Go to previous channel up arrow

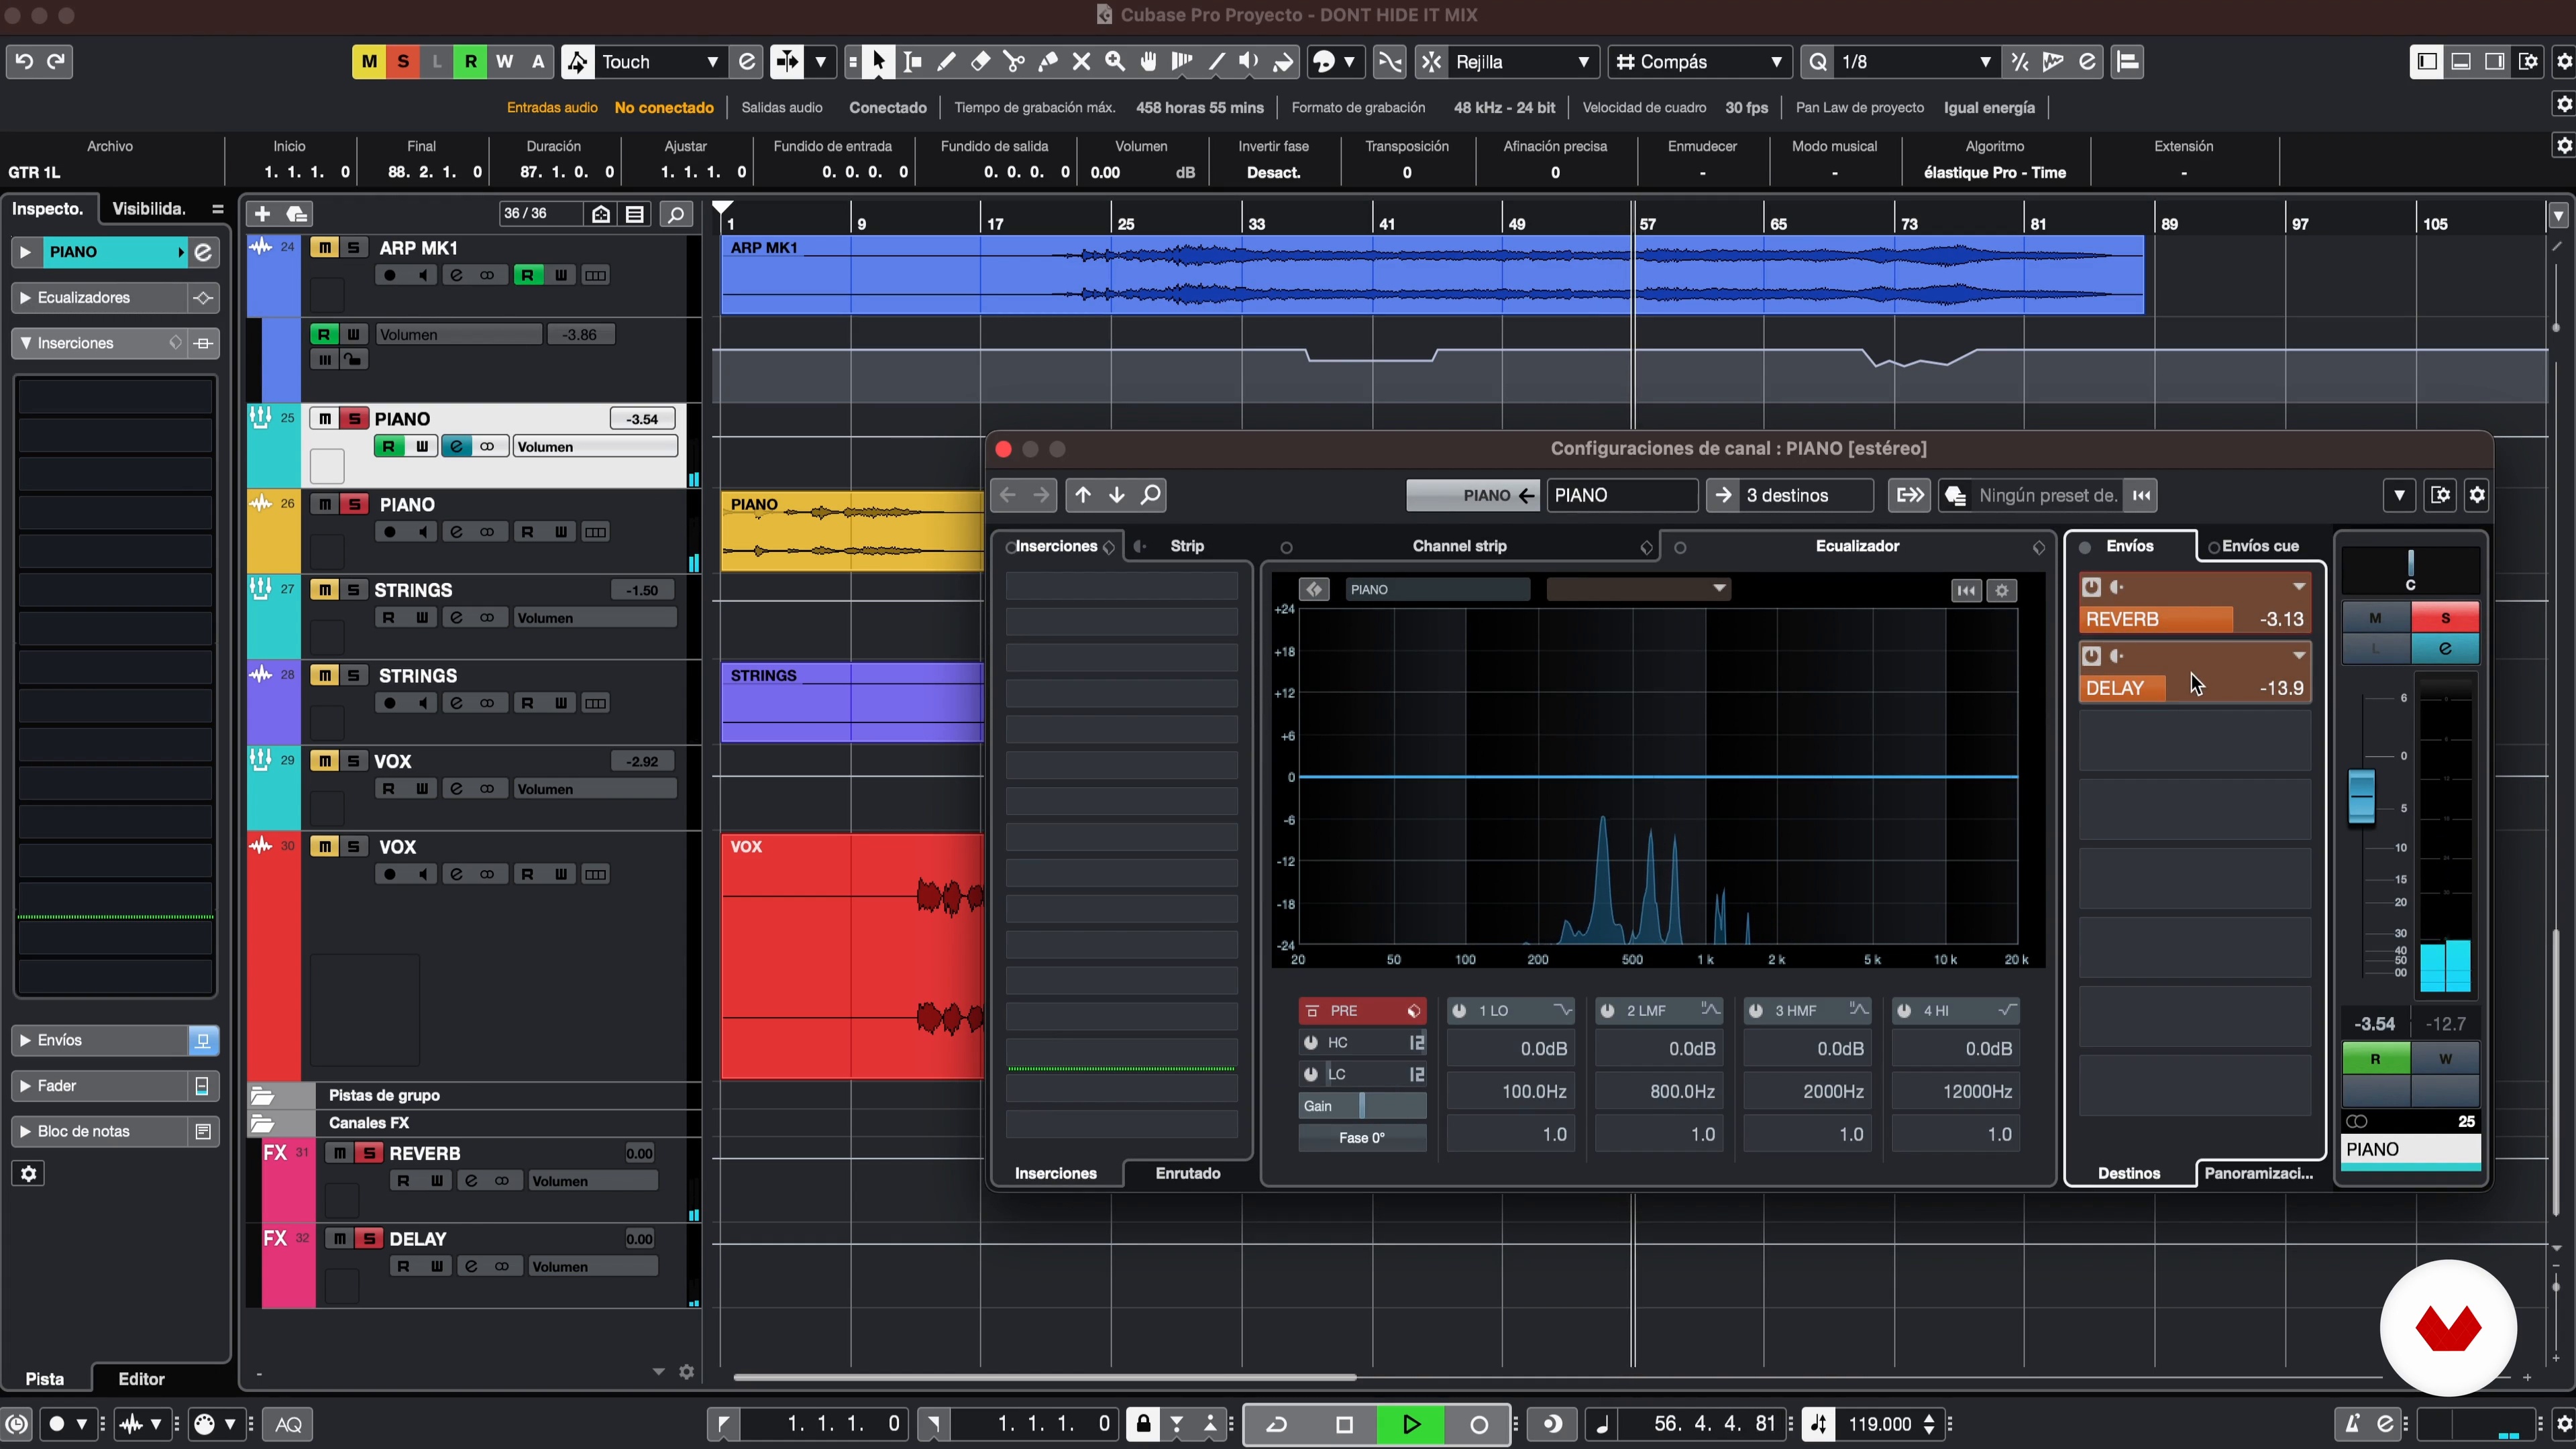(1083, 495)
